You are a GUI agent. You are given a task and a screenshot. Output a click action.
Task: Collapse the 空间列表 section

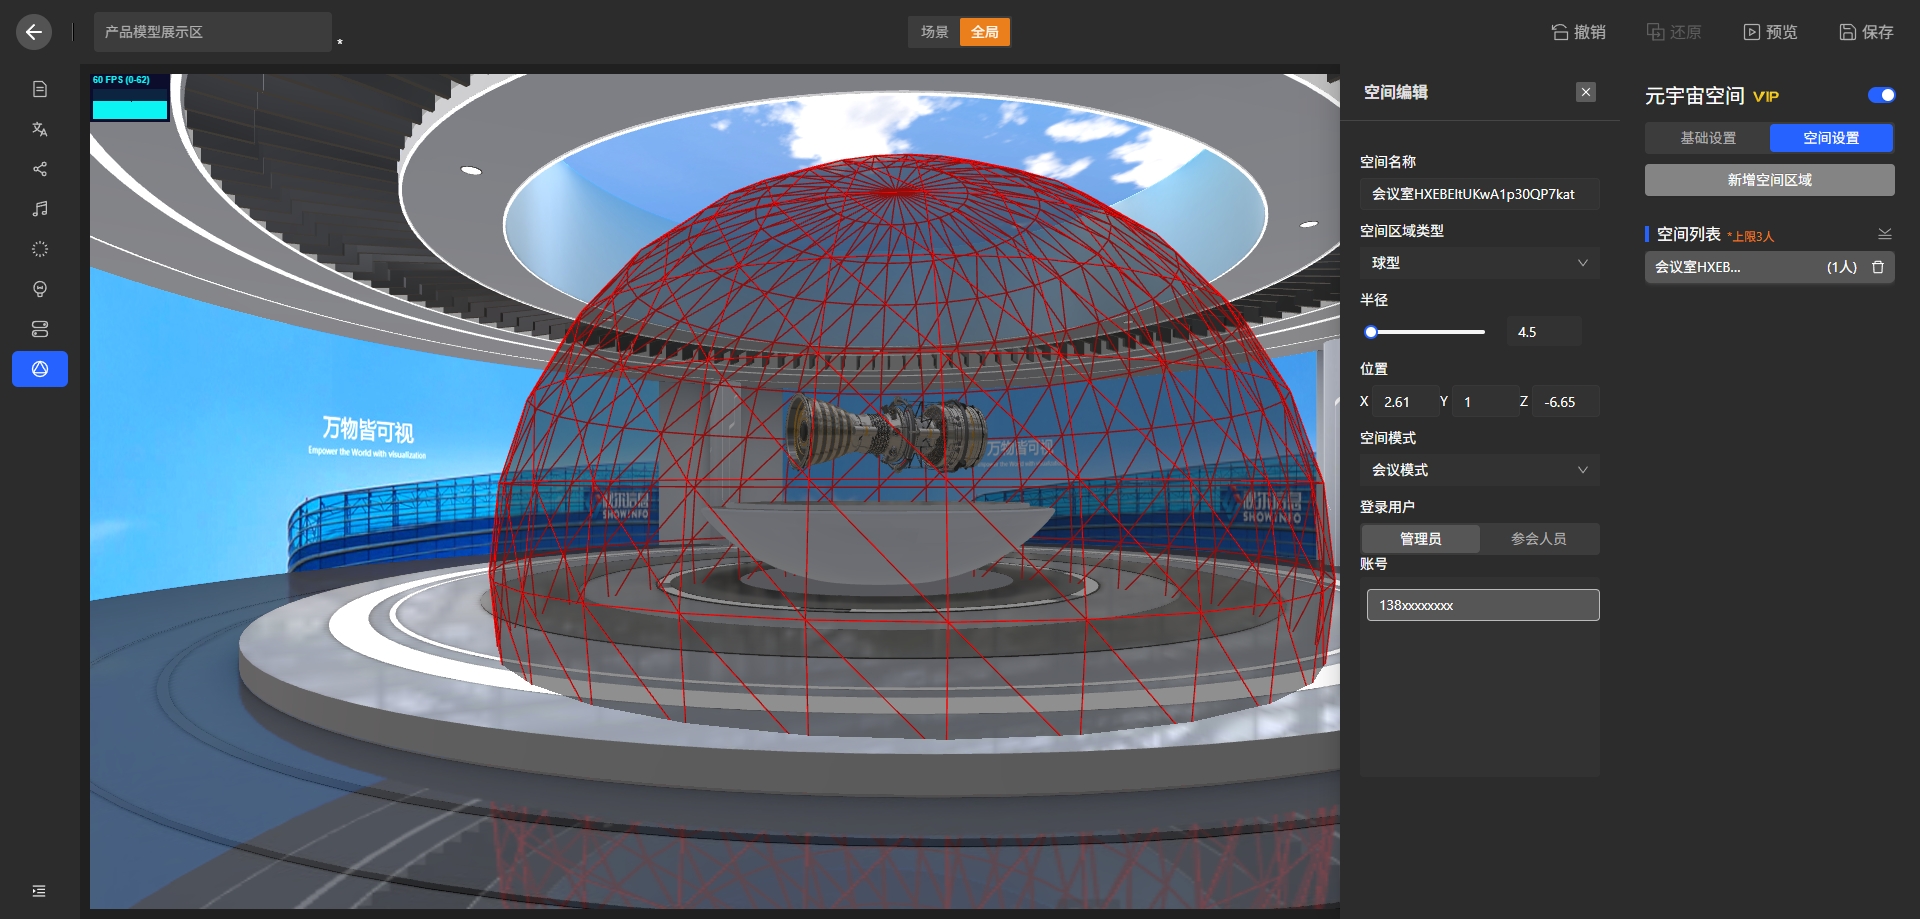click(x=1884, y=234)
